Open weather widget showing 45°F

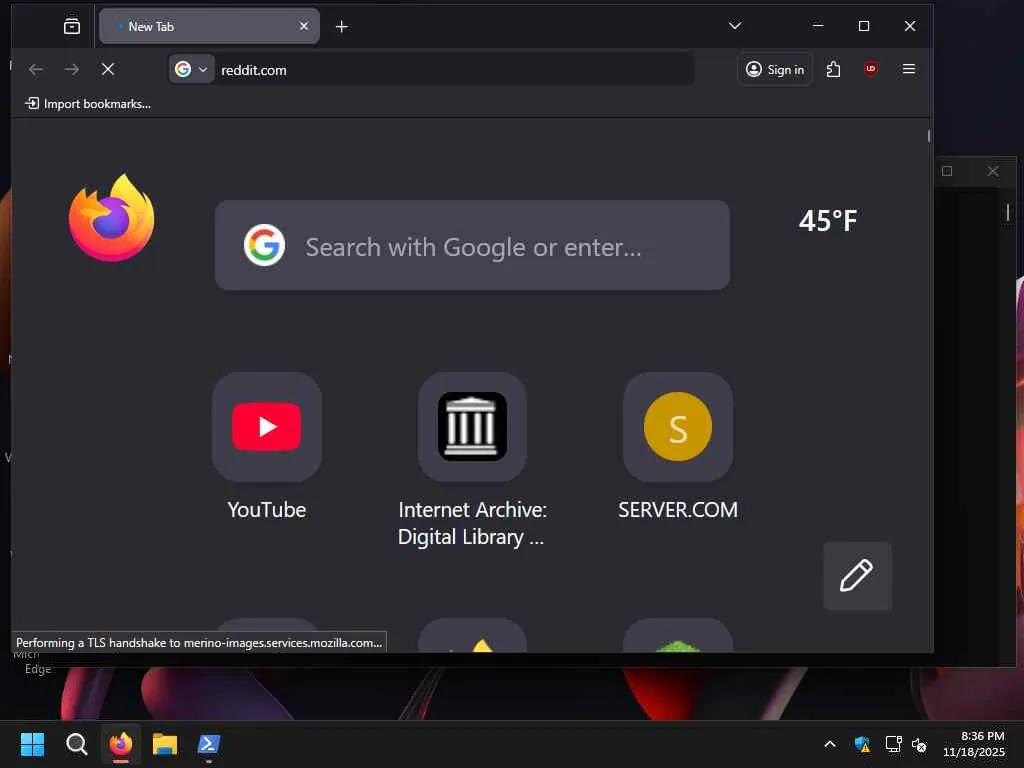pos(827,221)
